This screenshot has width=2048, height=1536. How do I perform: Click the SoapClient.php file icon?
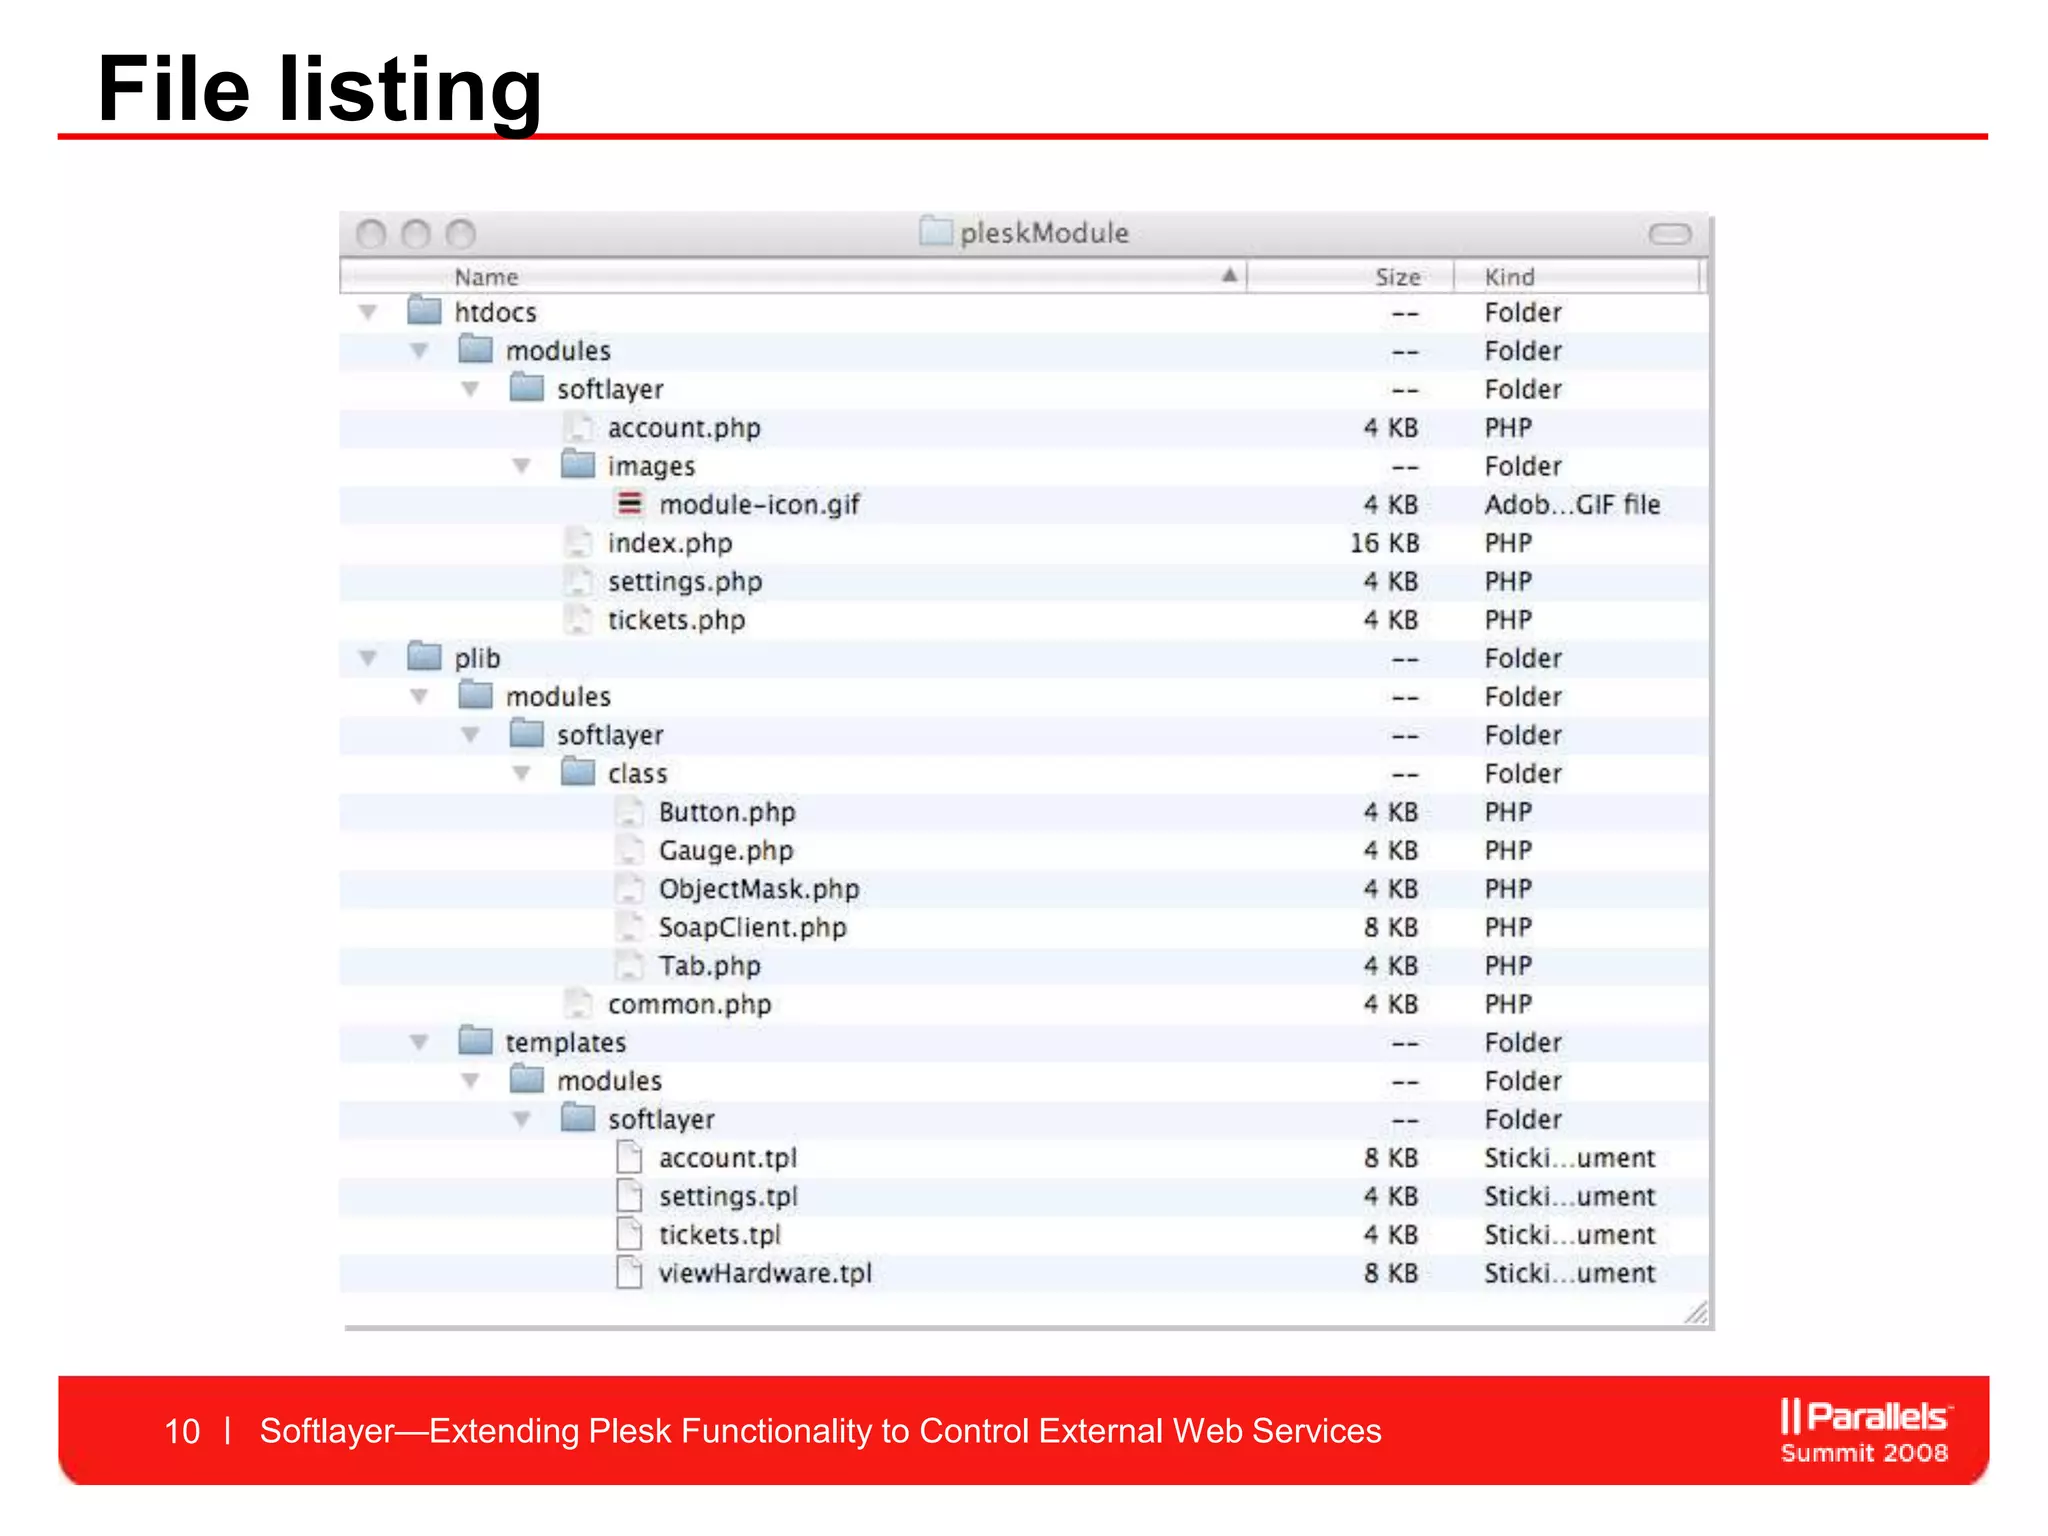coord(629,926)
